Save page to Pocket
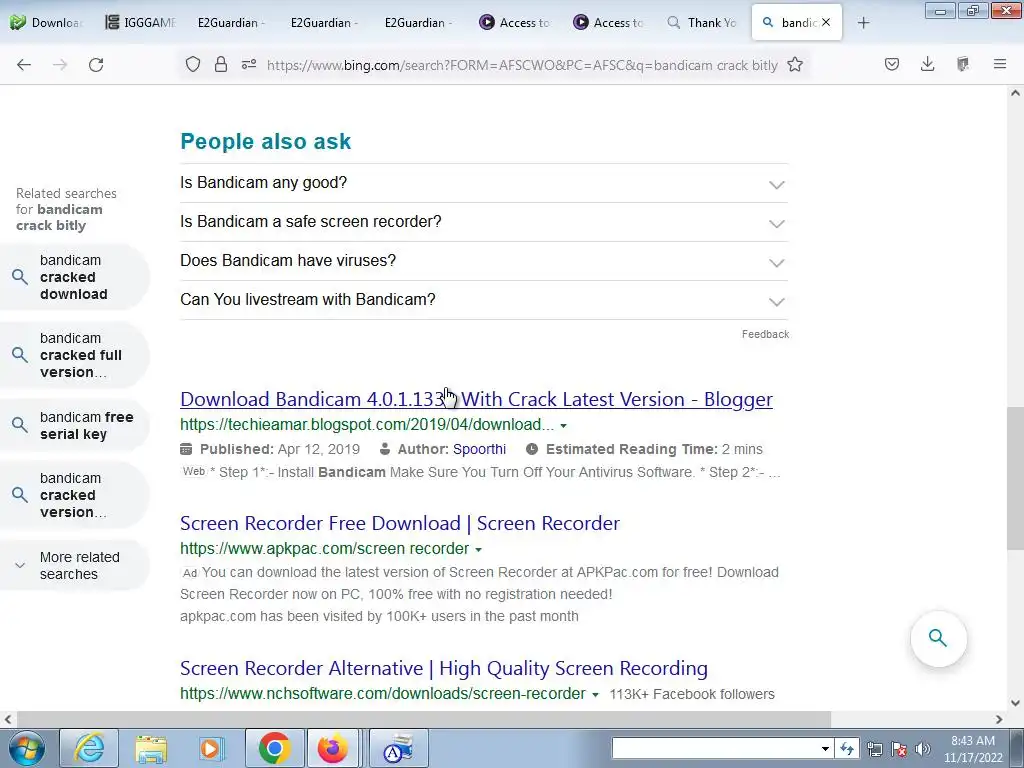The width and height of the screenshot is (1024, 768). point(892,64)
